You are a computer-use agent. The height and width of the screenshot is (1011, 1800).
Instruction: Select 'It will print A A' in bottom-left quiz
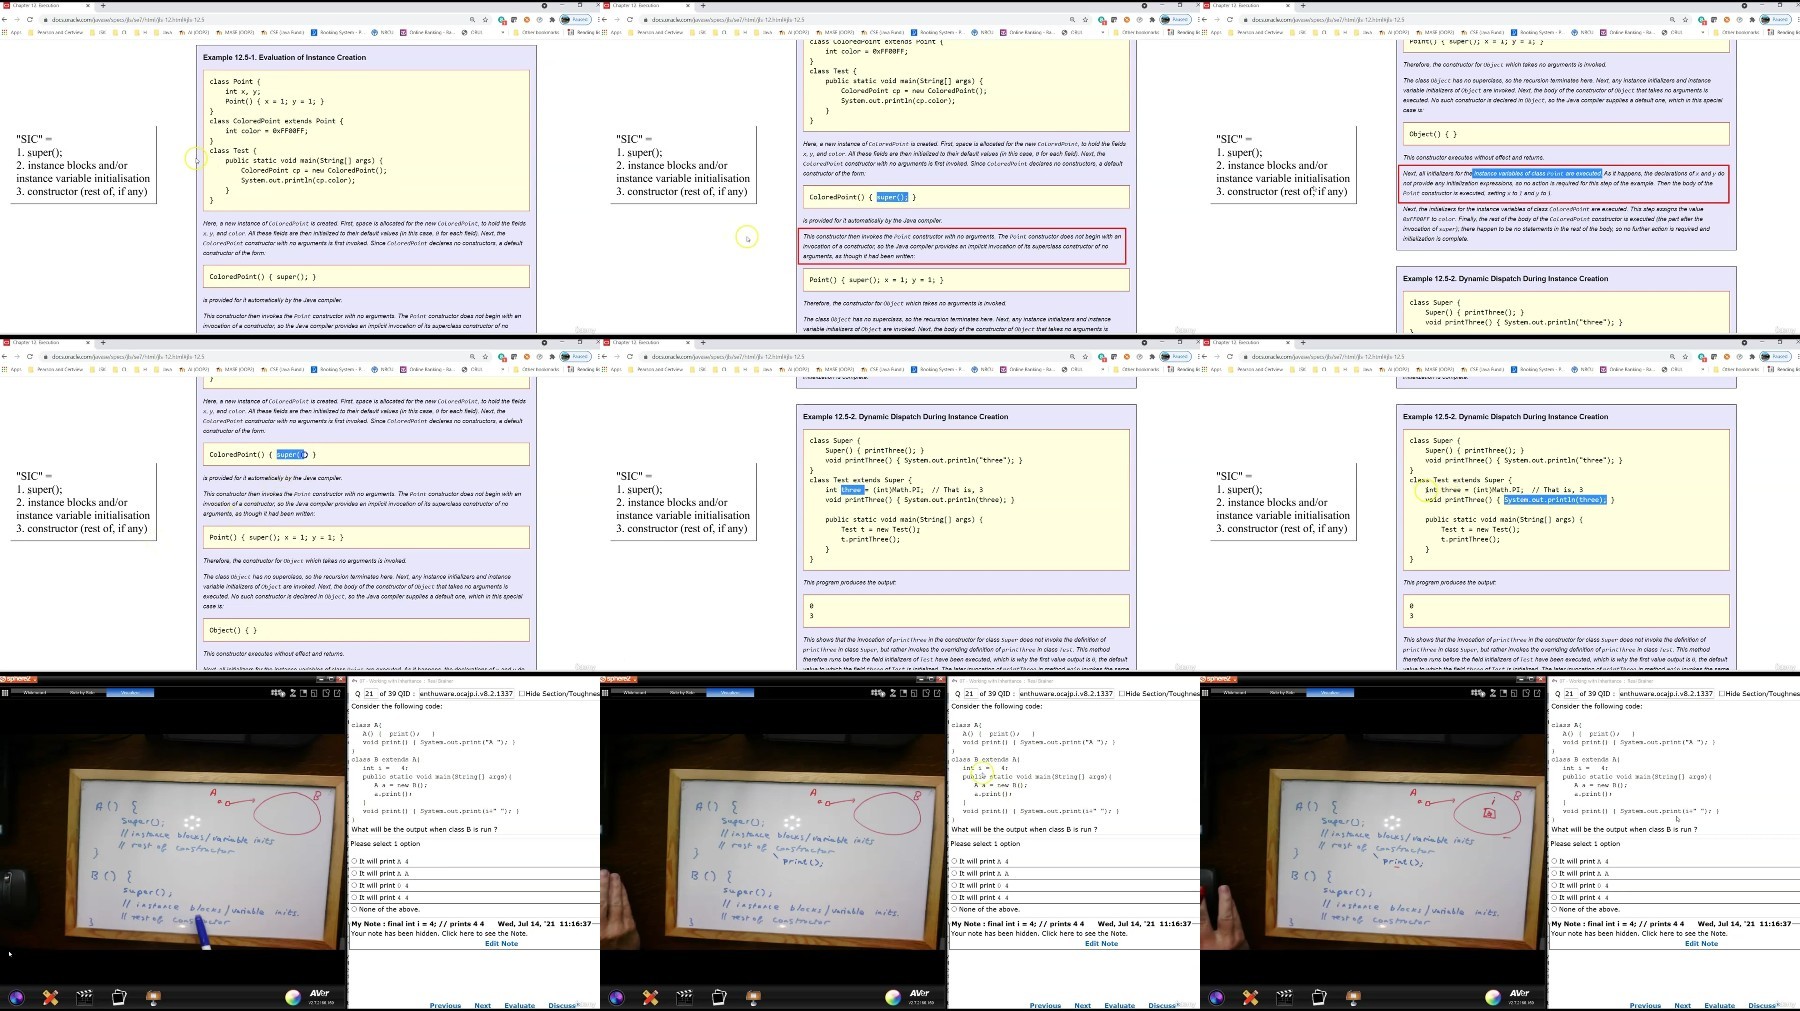point(381,873)
